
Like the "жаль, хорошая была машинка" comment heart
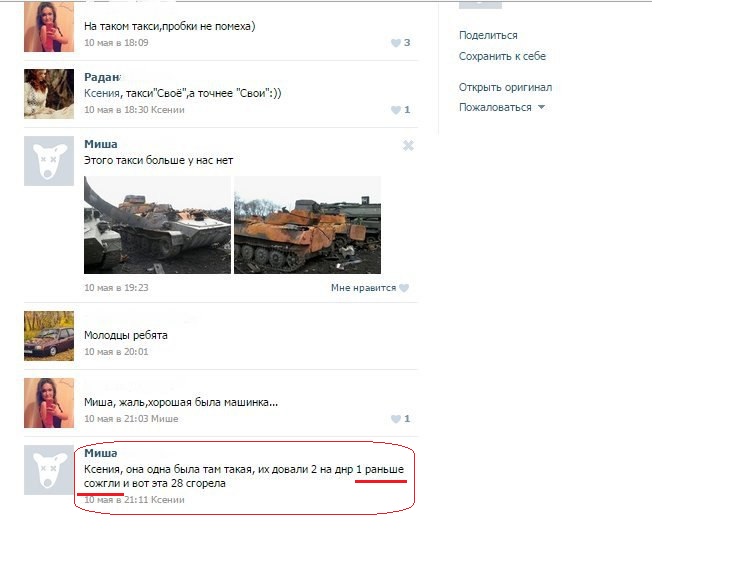pyautogui.click(x=396, y=419)
